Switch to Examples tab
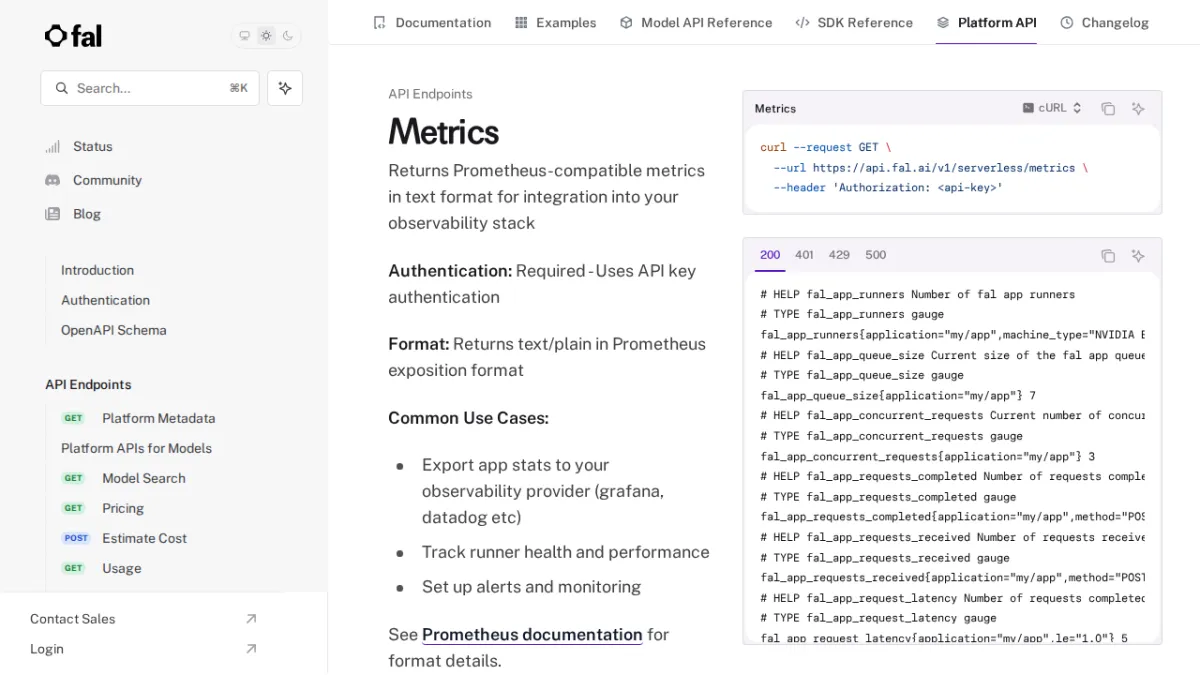The image size is (1200, 675). tap(555, 22)
